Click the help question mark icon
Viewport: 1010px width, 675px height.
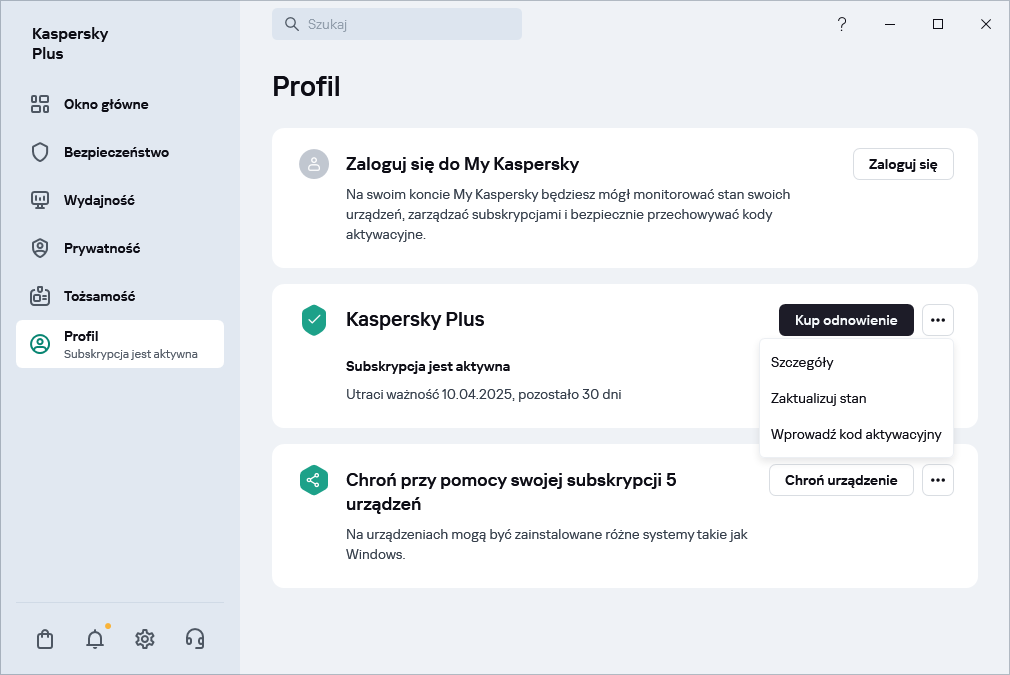[x=842, y=24]
